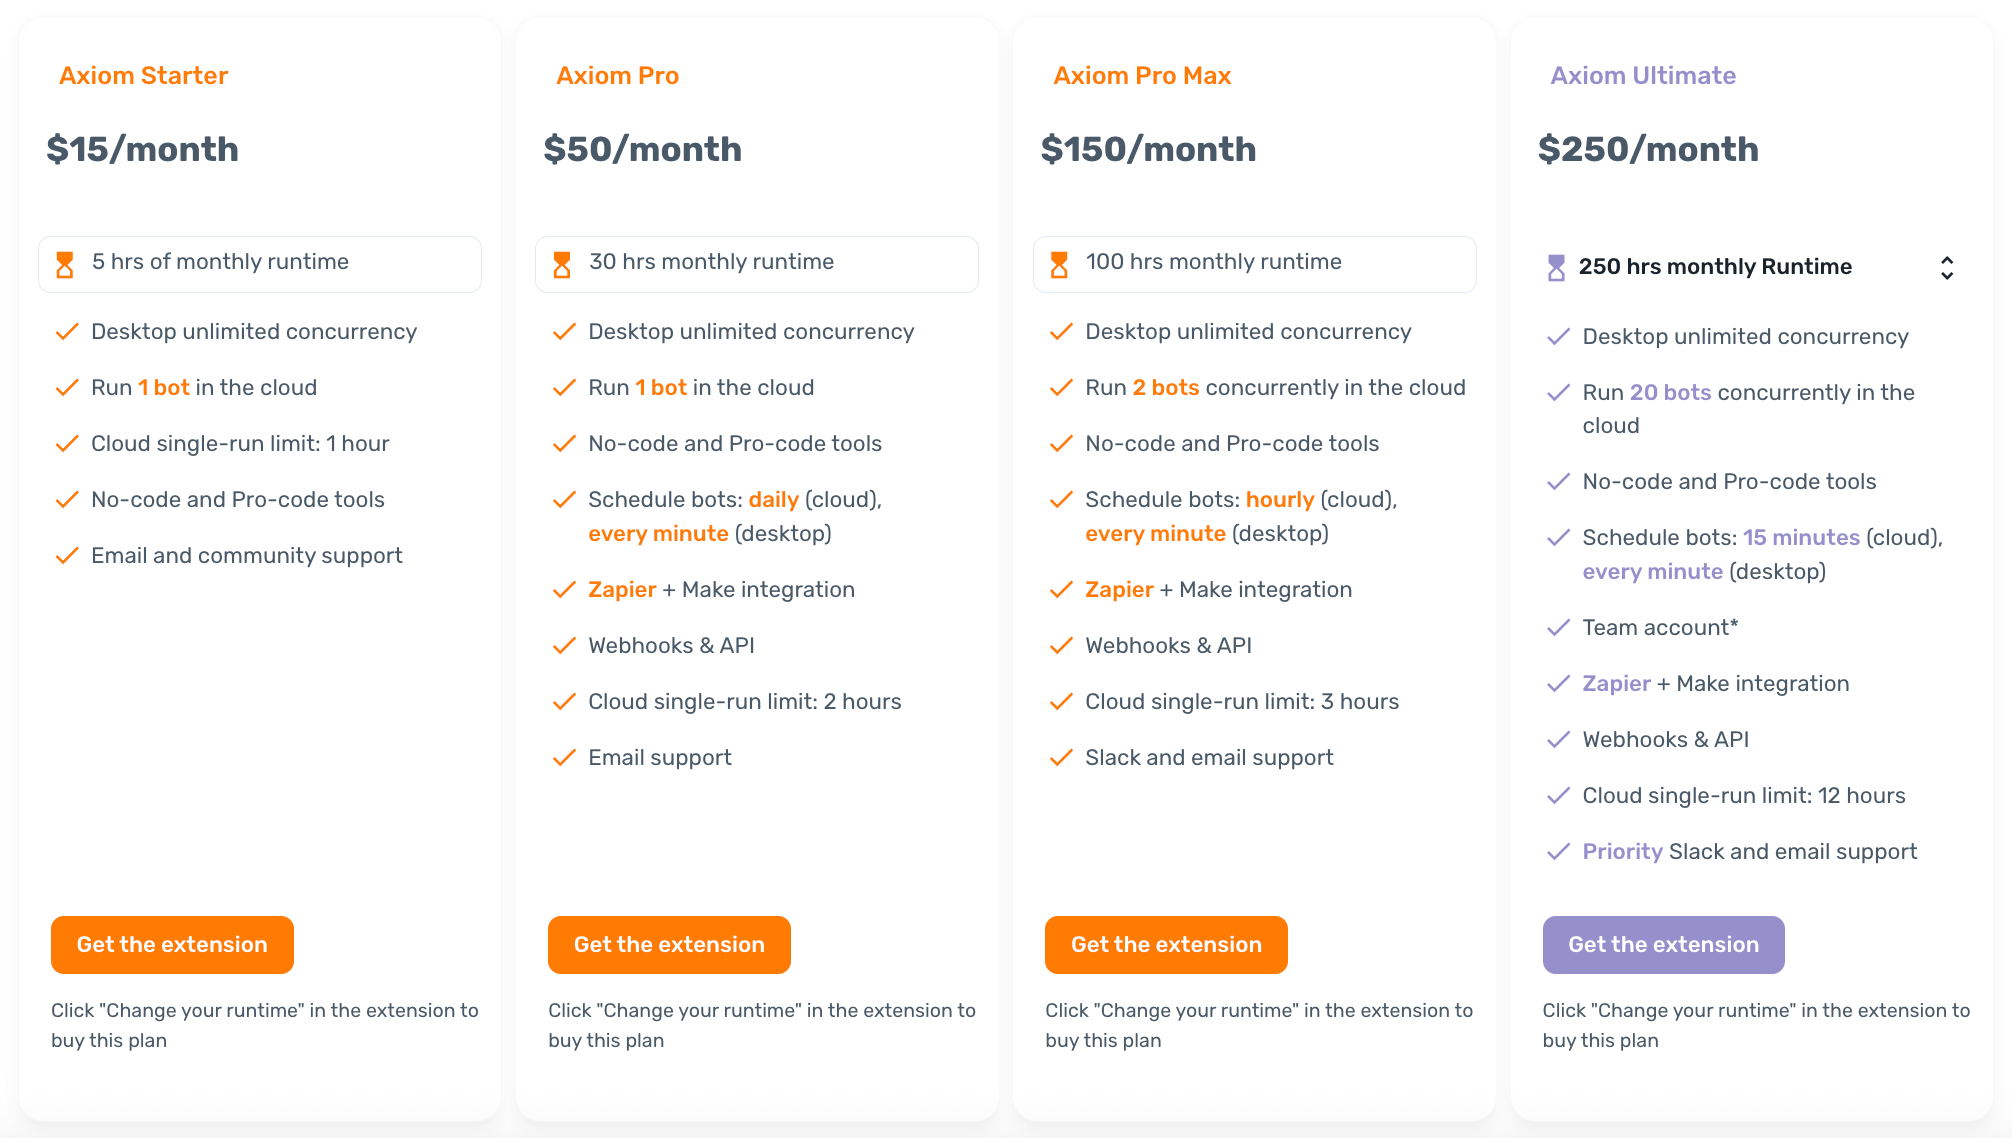The height and width of the screenshot is (1138, 2012).
Task: Click Get the extension under Axiom Starter
Action: [172, 945]
